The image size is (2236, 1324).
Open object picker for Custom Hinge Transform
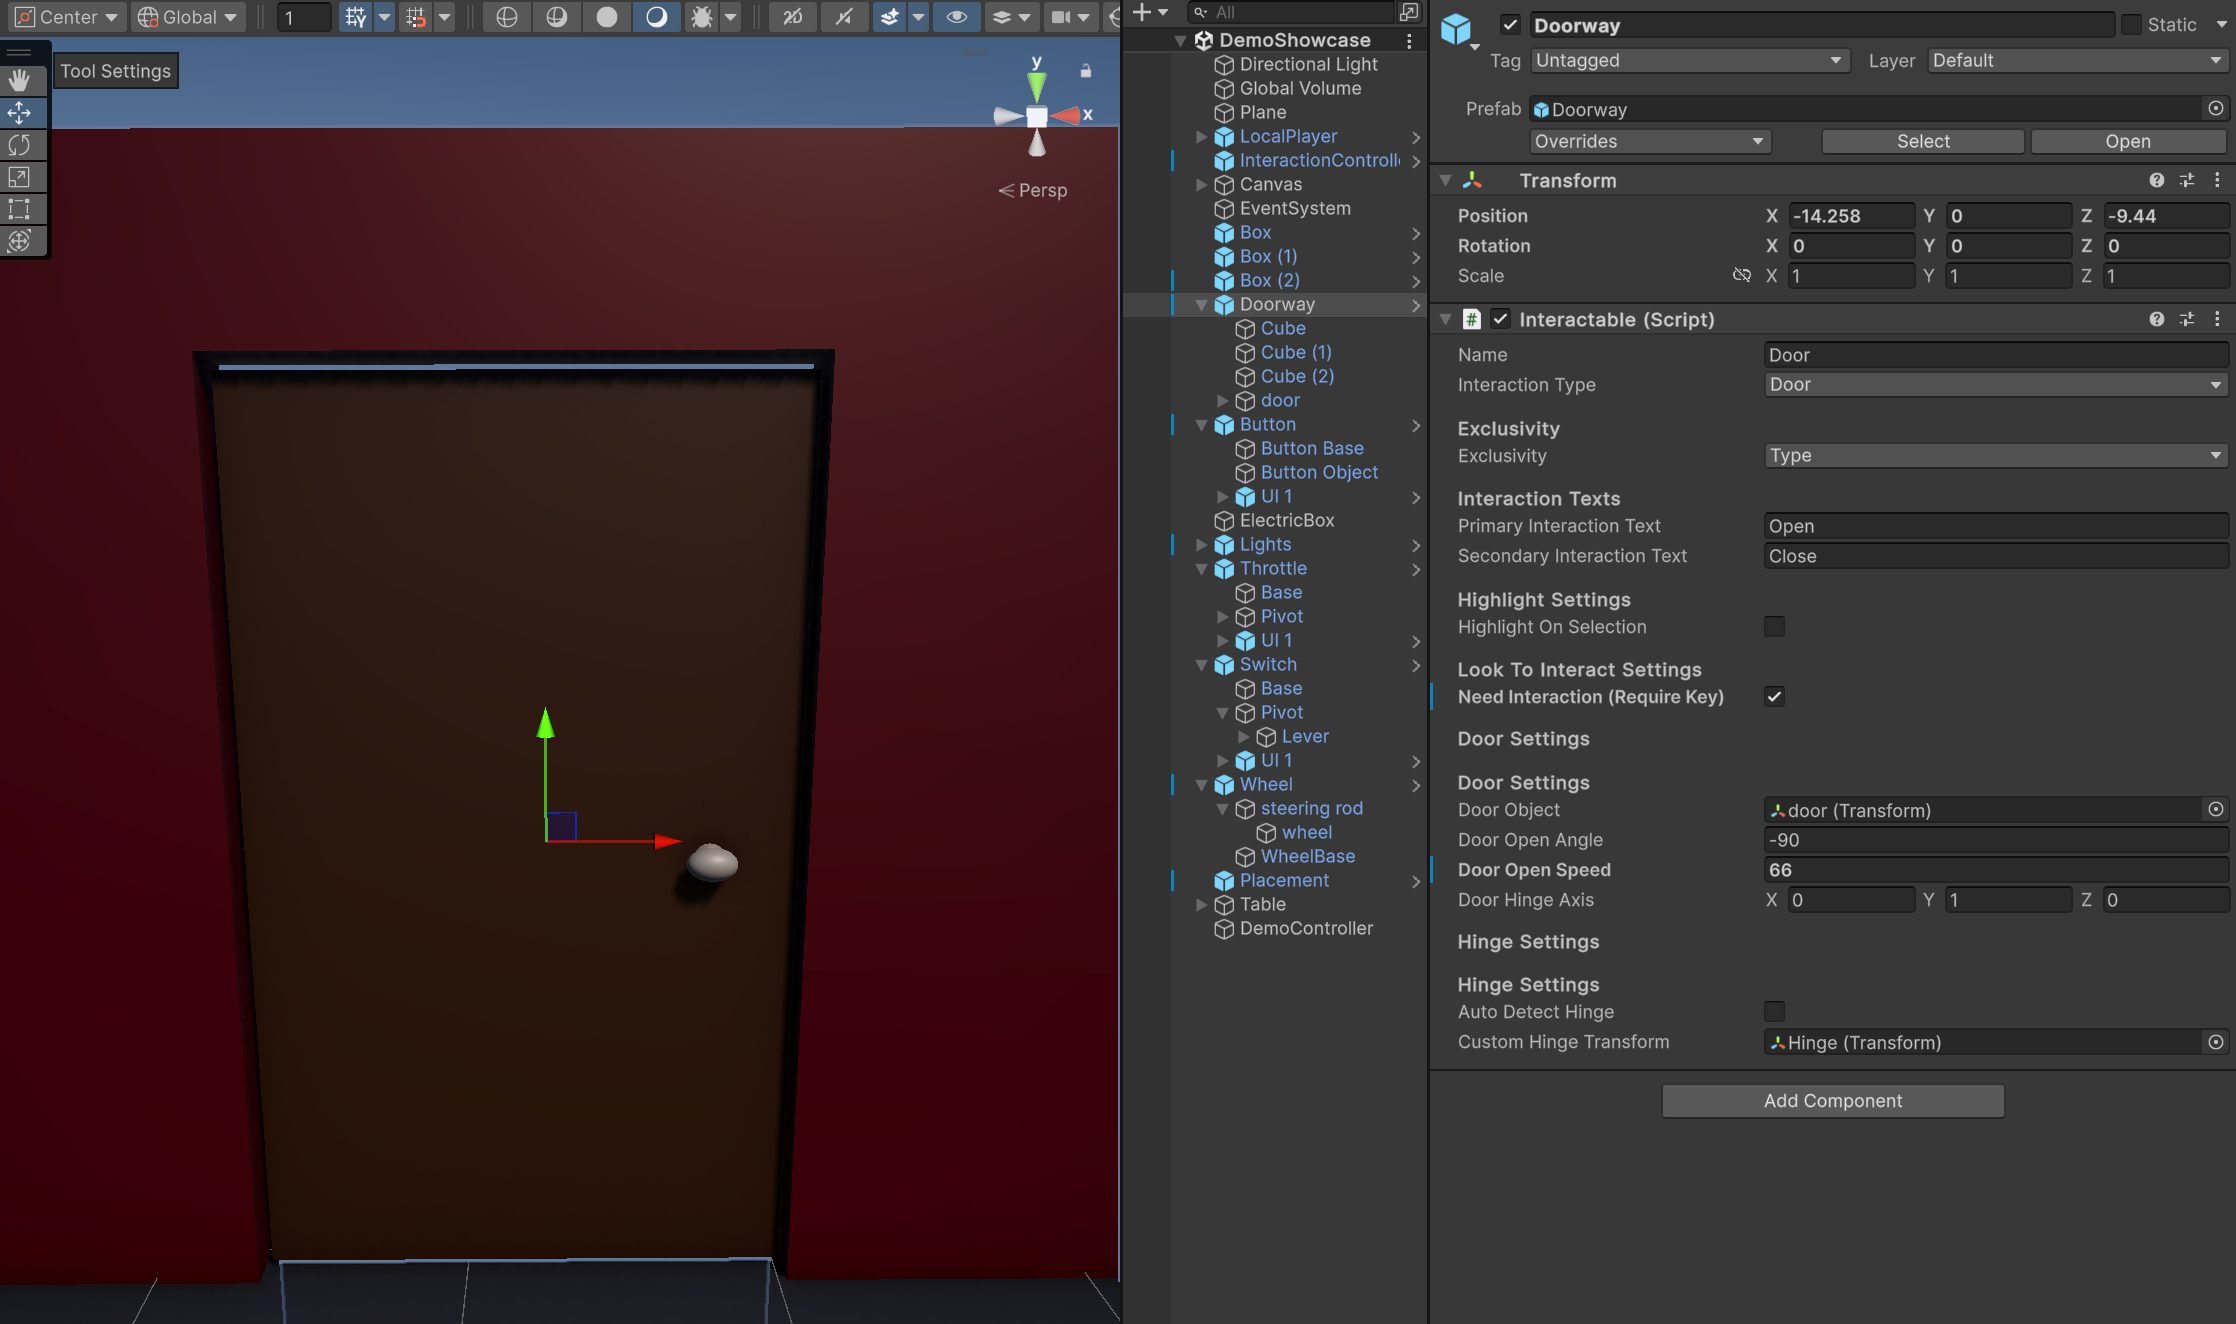coord(2216,1042)
